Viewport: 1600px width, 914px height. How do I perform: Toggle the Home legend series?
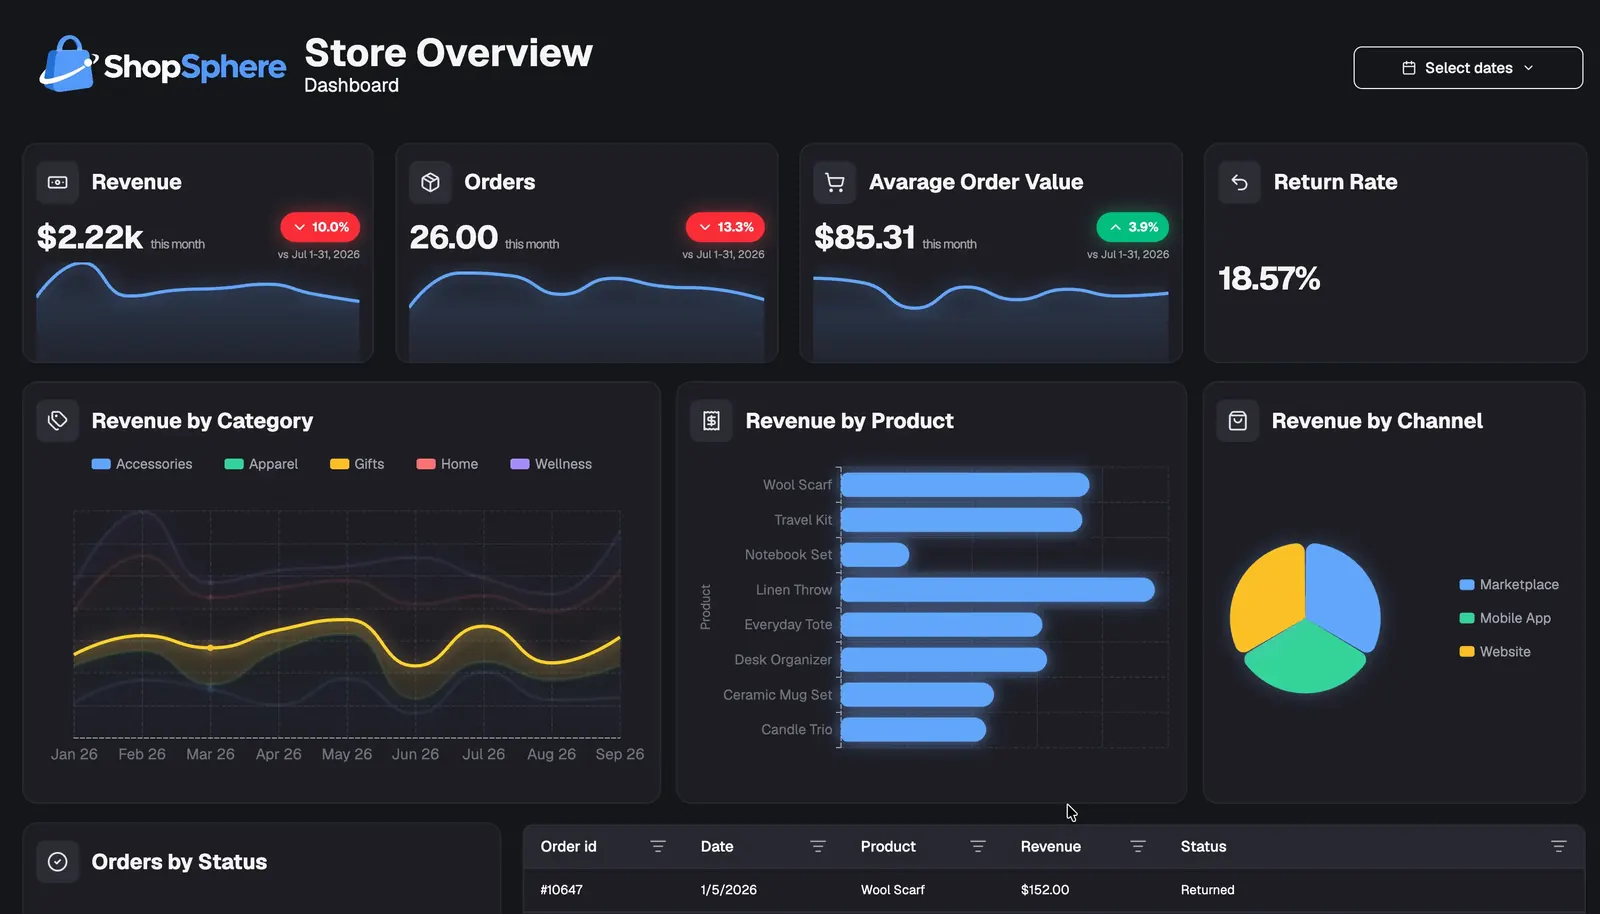click(447, 464)
